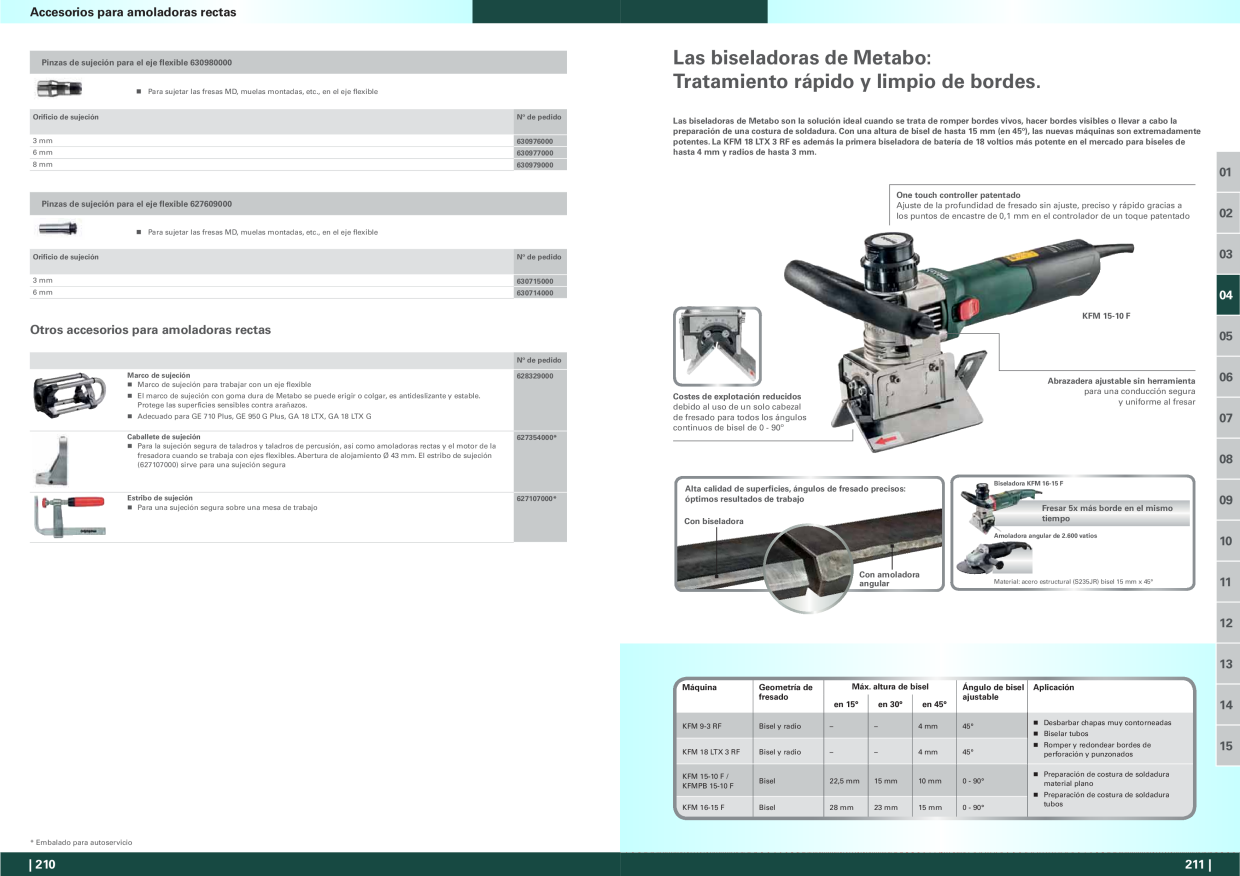The image size is (1240, 876).
Task: Jump to chapter tab 11
Action: pos(1227,582)
